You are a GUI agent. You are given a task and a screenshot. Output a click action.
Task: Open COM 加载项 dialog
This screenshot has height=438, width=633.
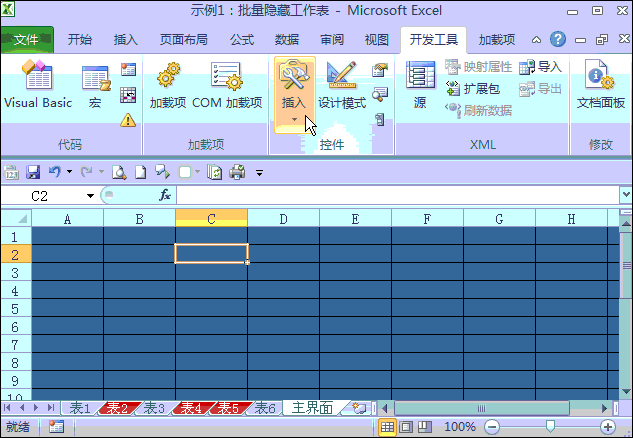(x=227, y=86)
